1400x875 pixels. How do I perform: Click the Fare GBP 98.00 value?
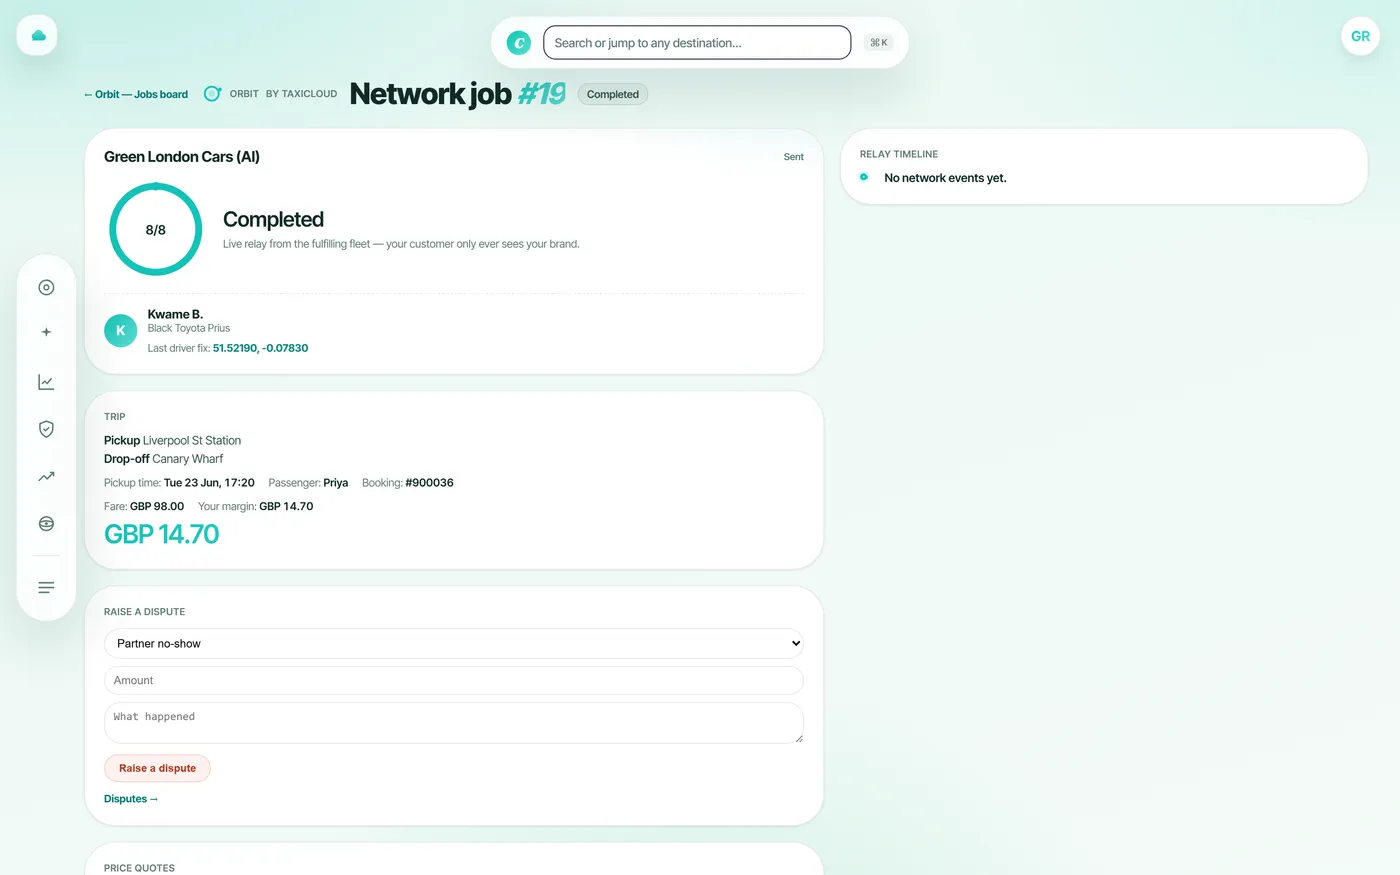(157, 506)
